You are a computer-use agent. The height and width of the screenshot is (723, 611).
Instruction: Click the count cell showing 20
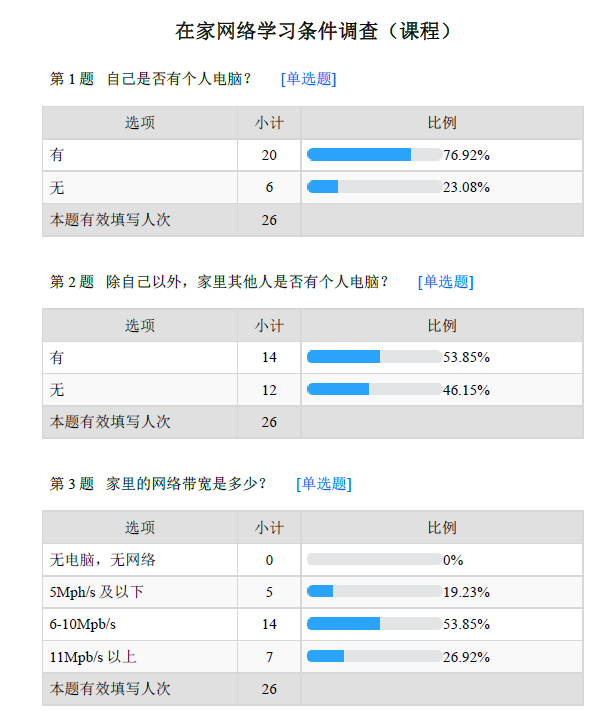pyautogui.click(x=269, y=155)
